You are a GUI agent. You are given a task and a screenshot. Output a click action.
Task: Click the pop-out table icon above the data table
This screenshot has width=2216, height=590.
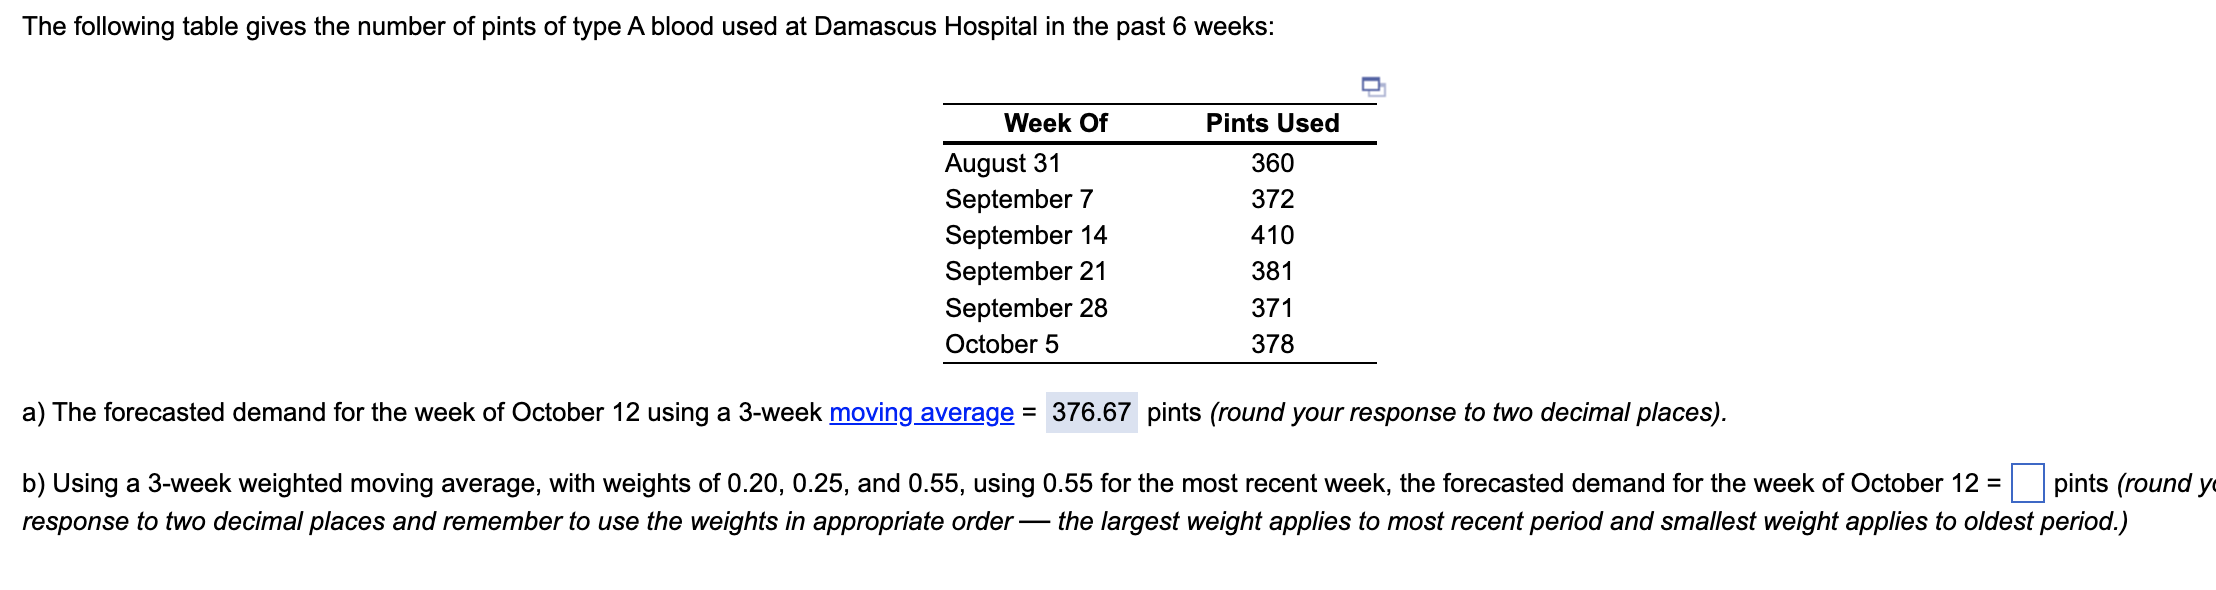click(x=1374, y=88)
